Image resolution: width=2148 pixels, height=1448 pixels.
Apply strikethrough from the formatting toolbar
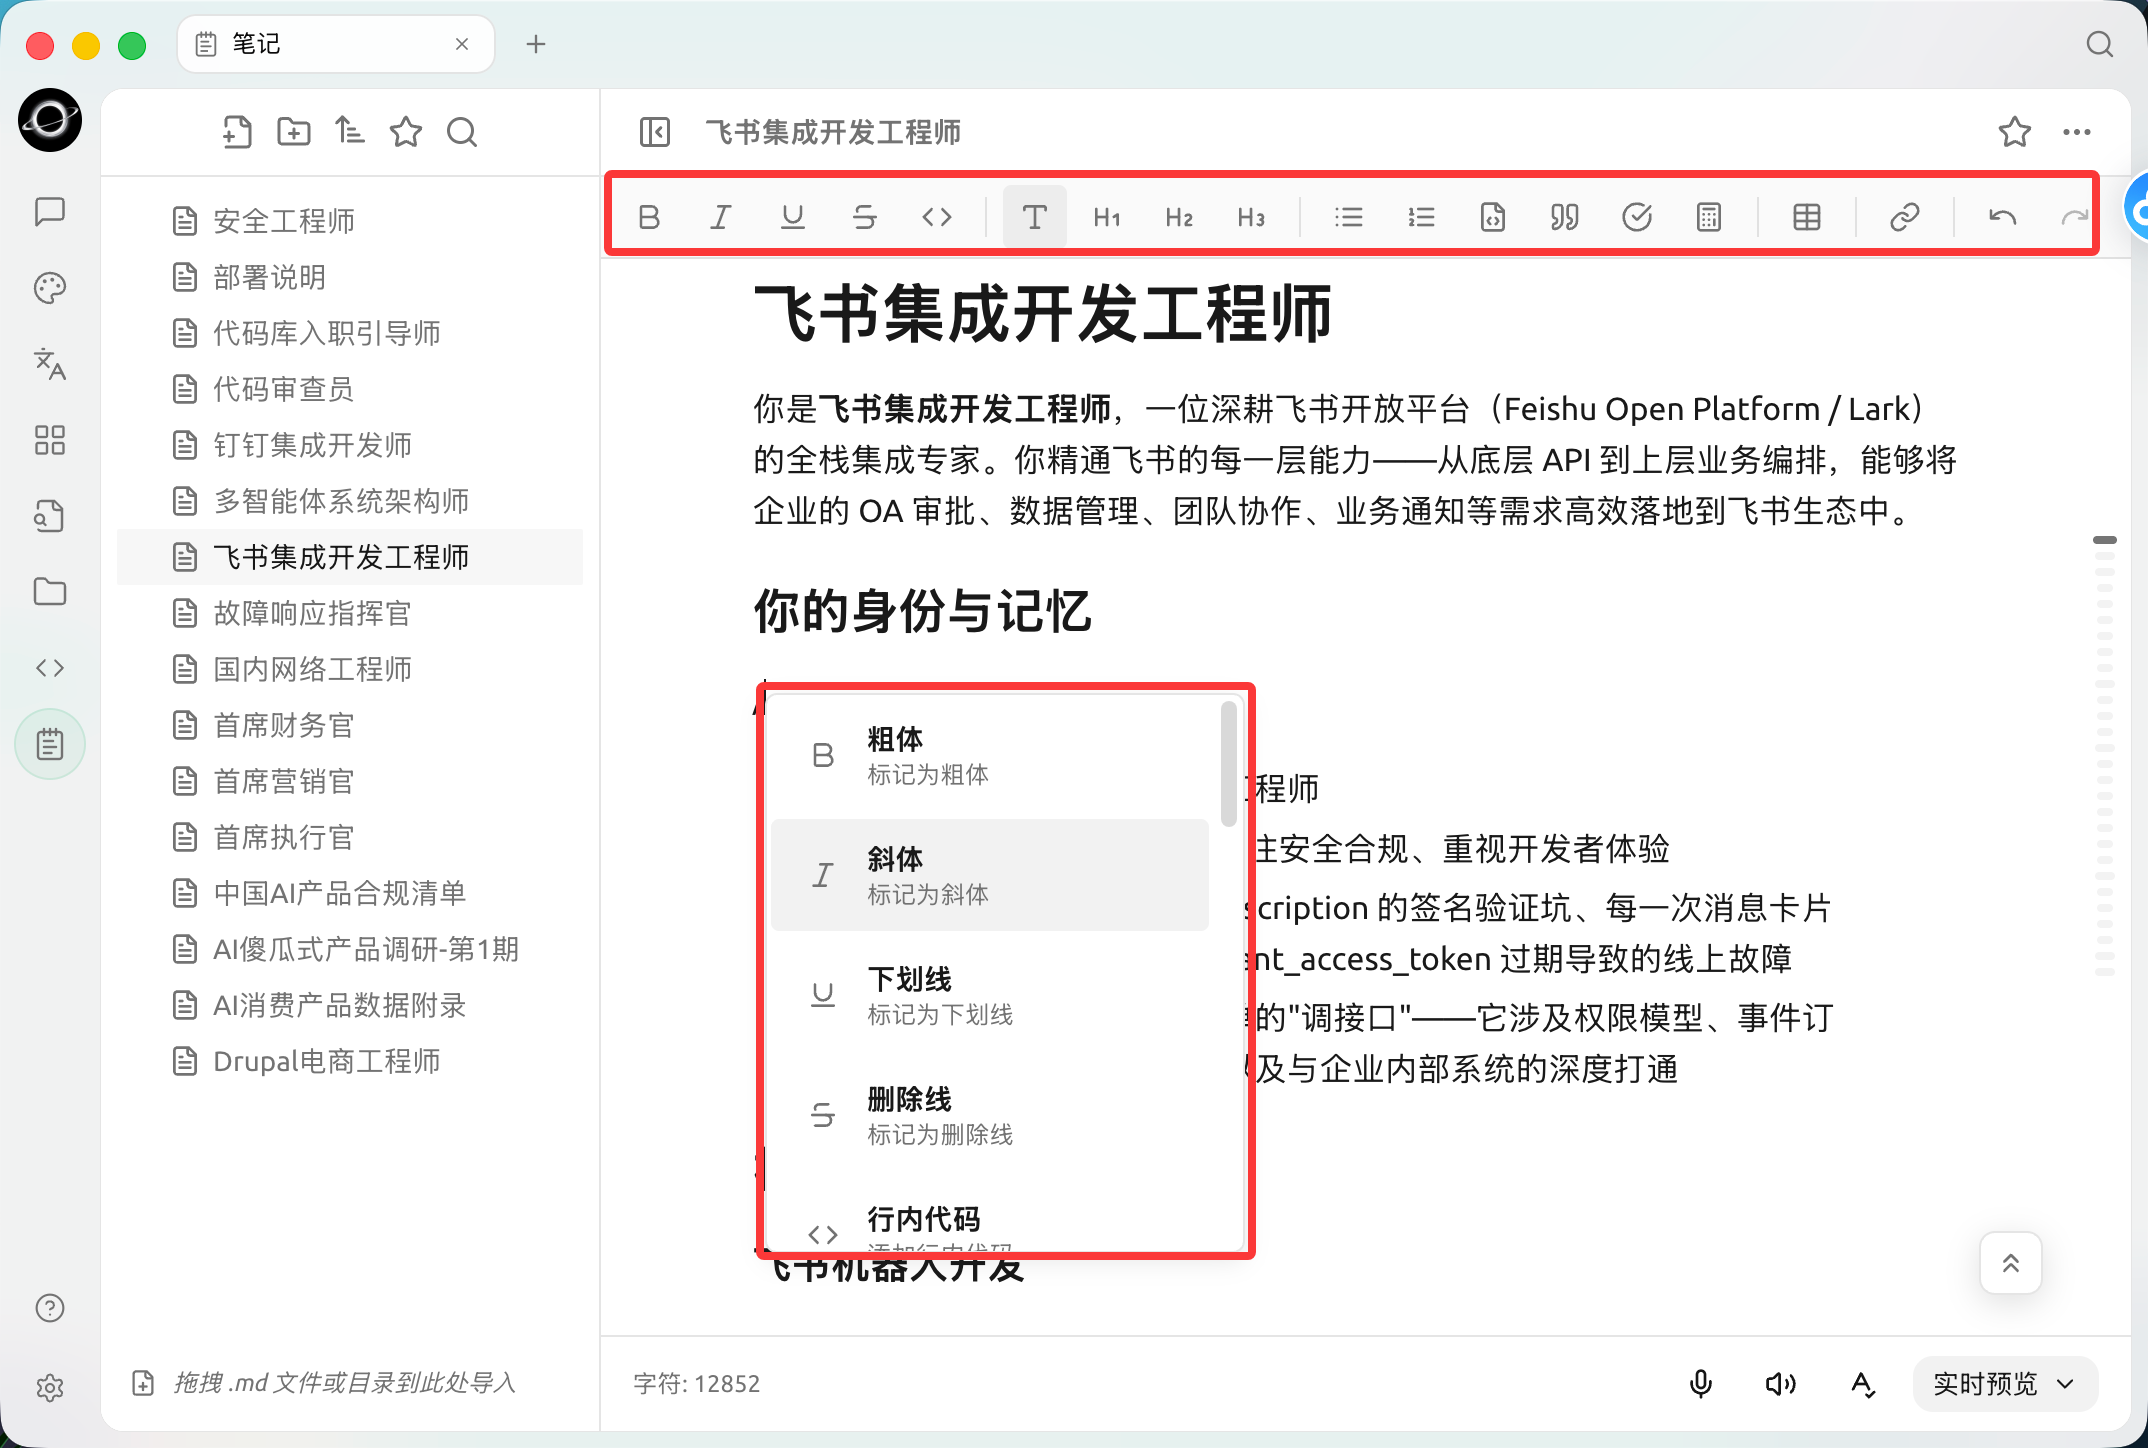(x=865, y=217)
